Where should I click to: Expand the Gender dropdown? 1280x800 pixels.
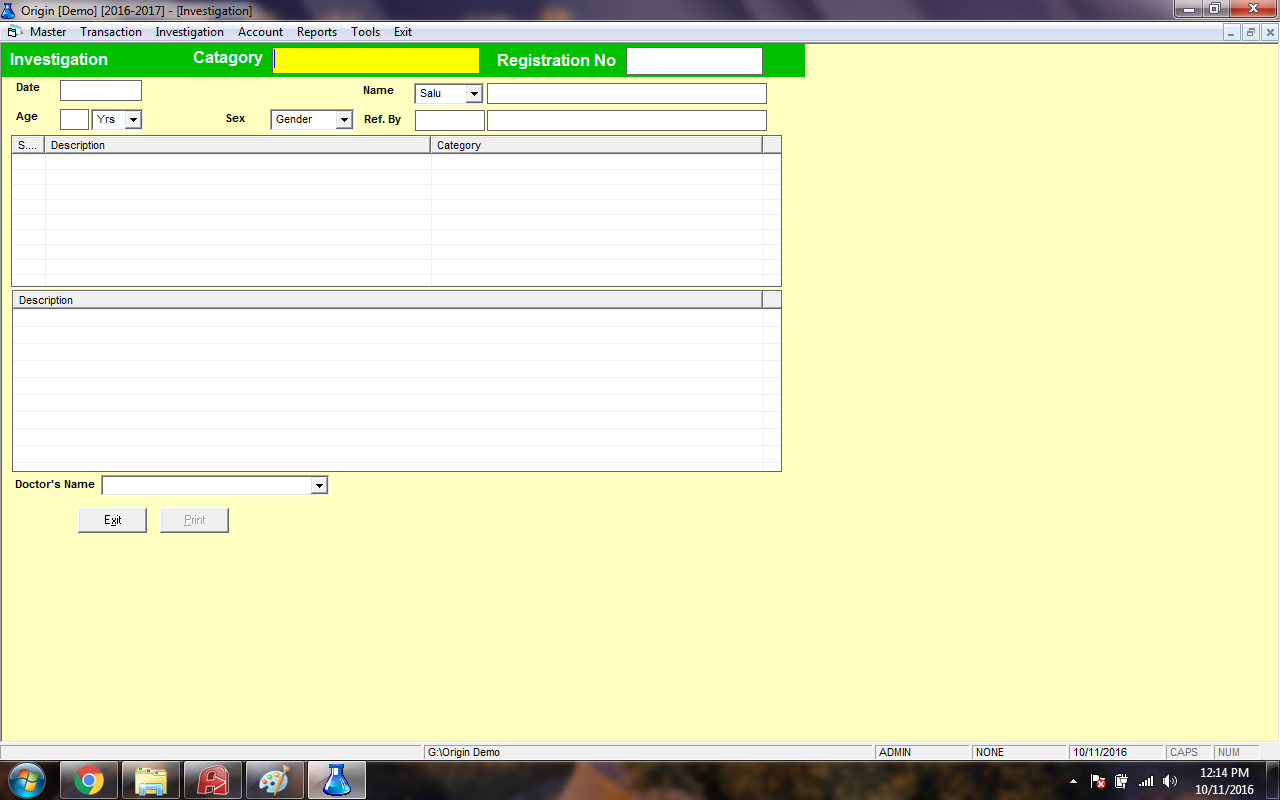click(x=344, y=120)
